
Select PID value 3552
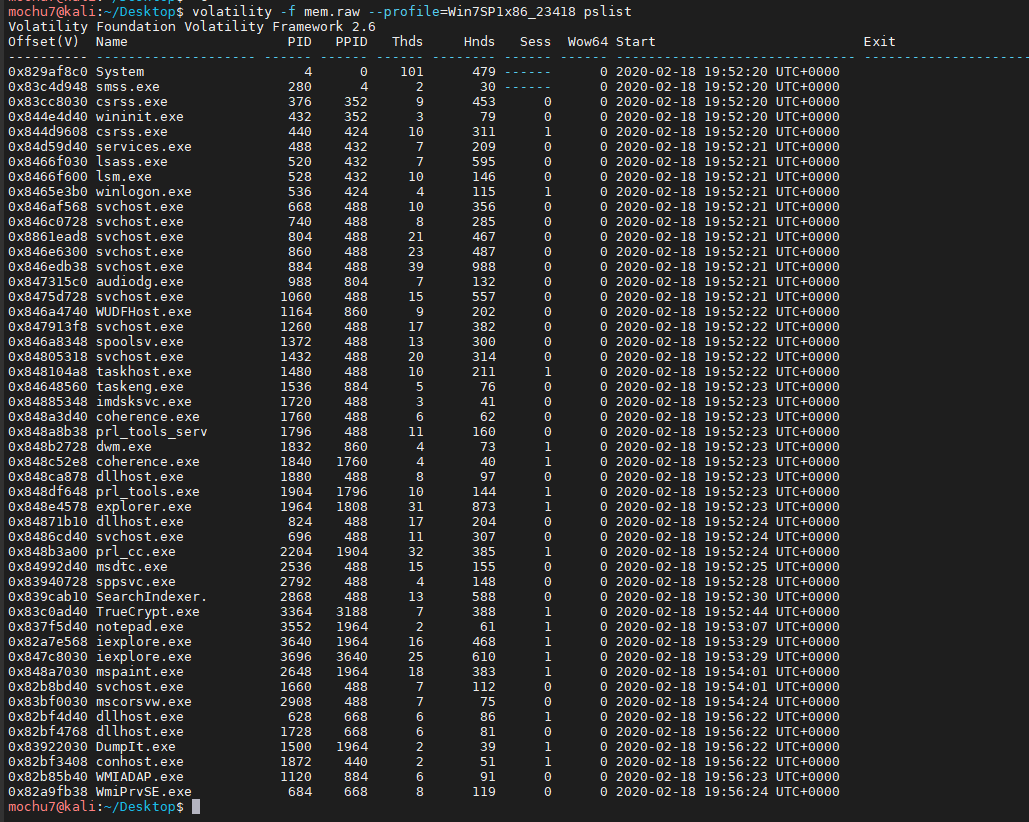(296, 627)
